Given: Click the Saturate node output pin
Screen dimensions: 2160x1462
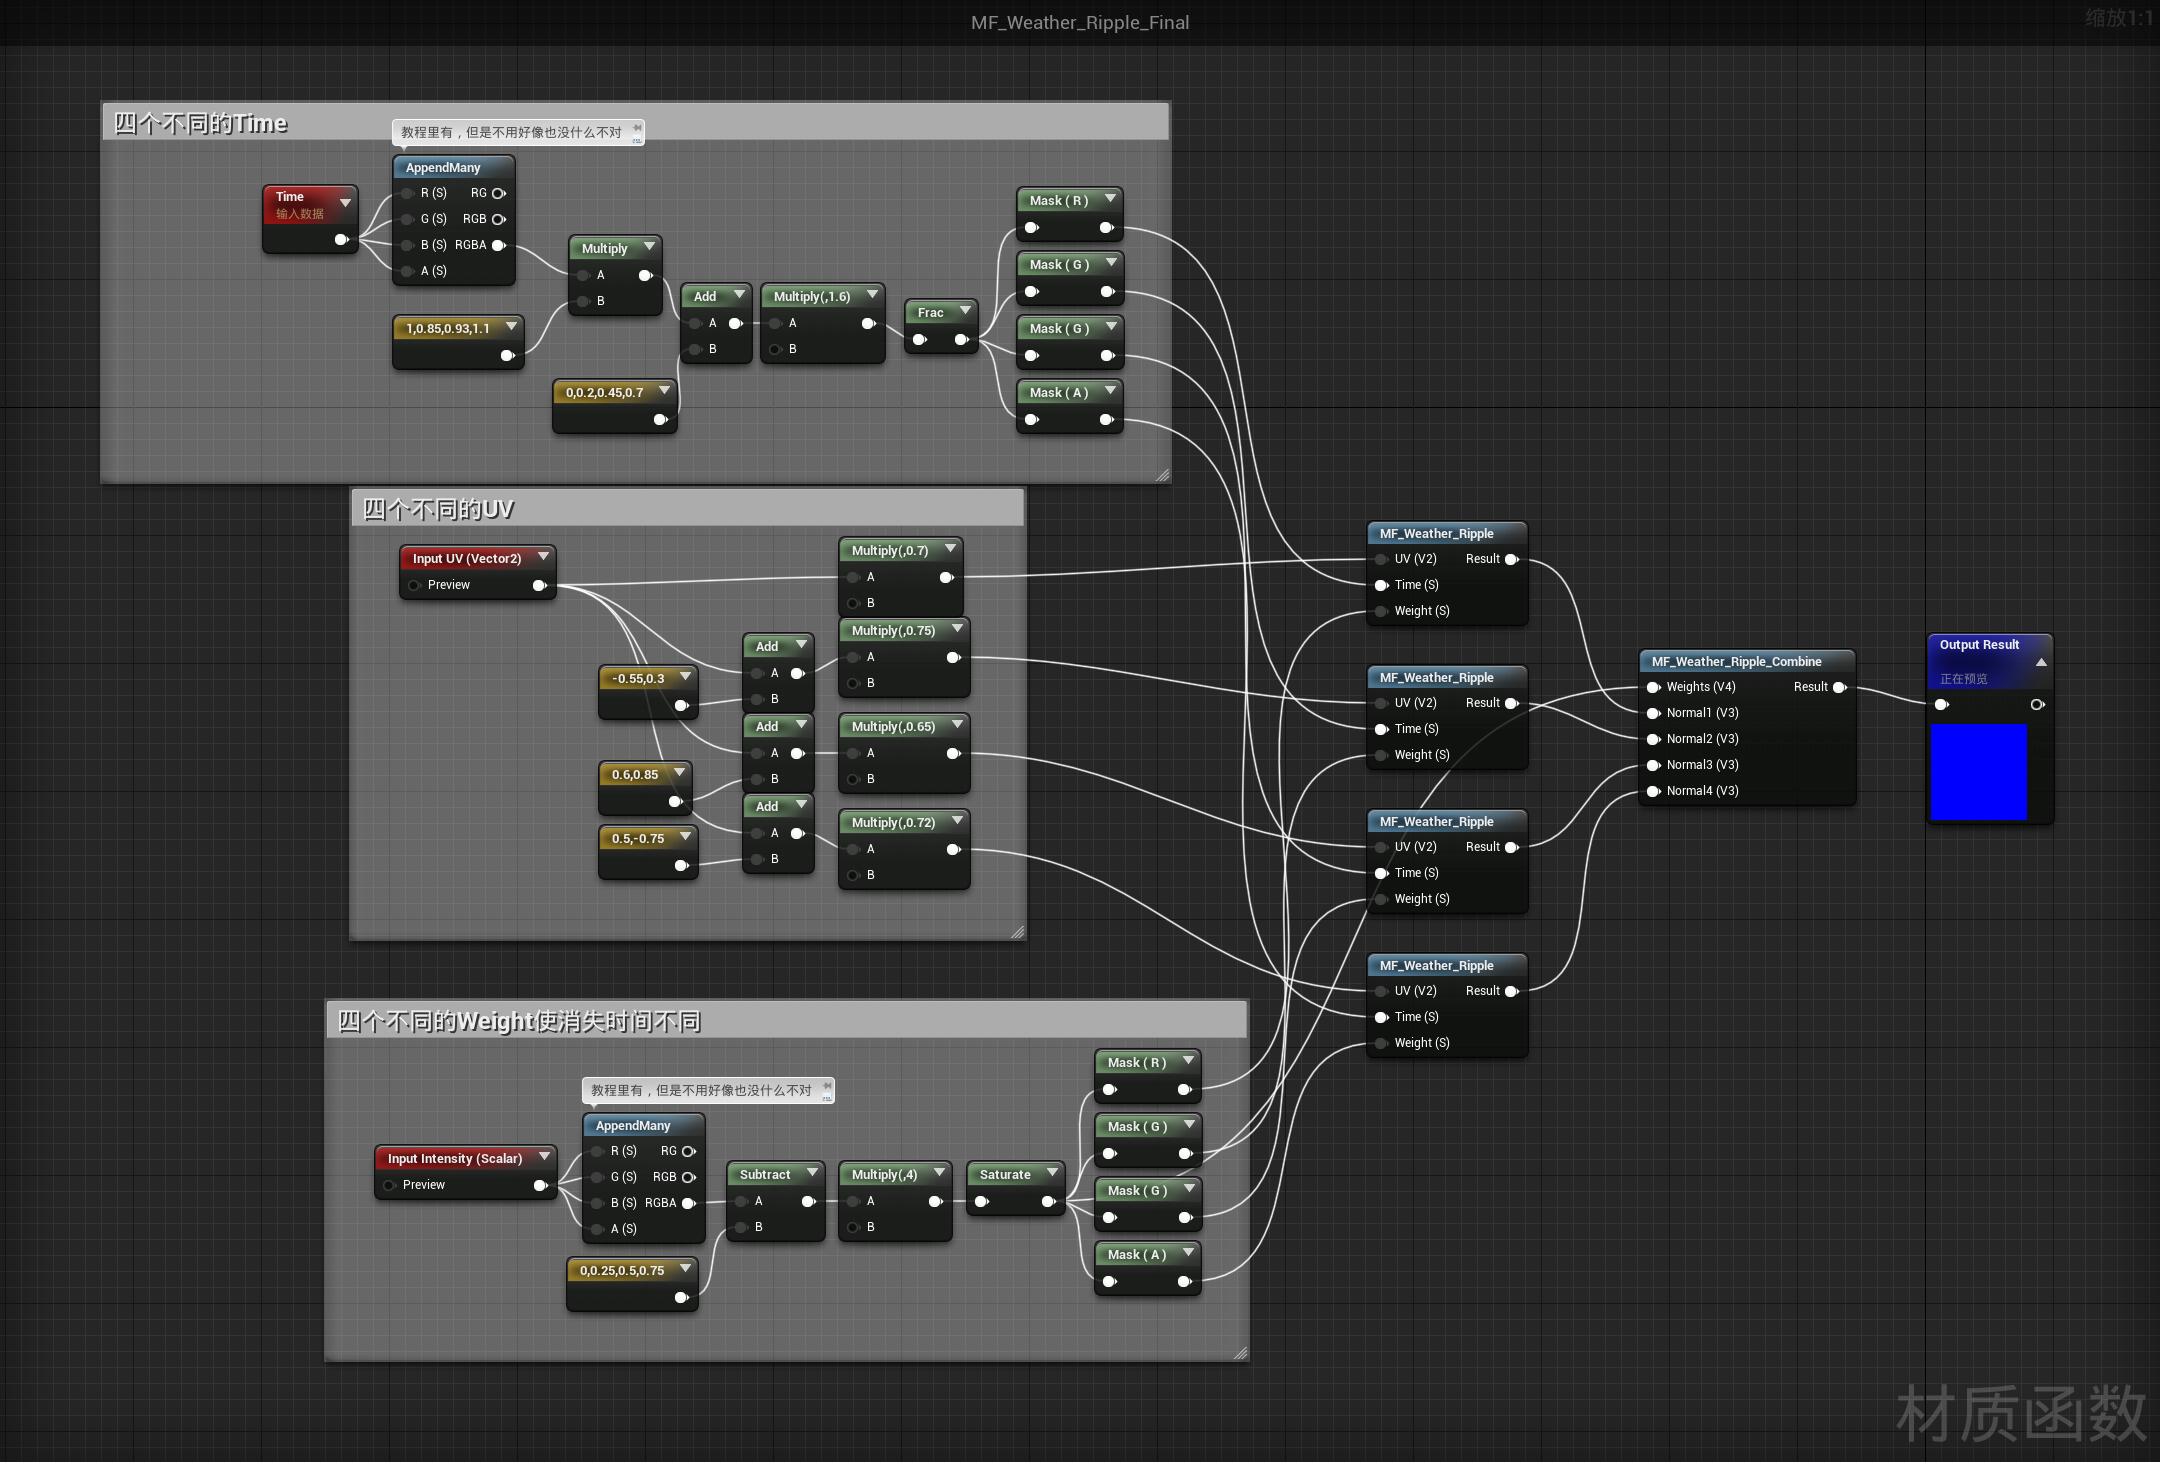Looking at the screenshot, I should point(1048,1202).
